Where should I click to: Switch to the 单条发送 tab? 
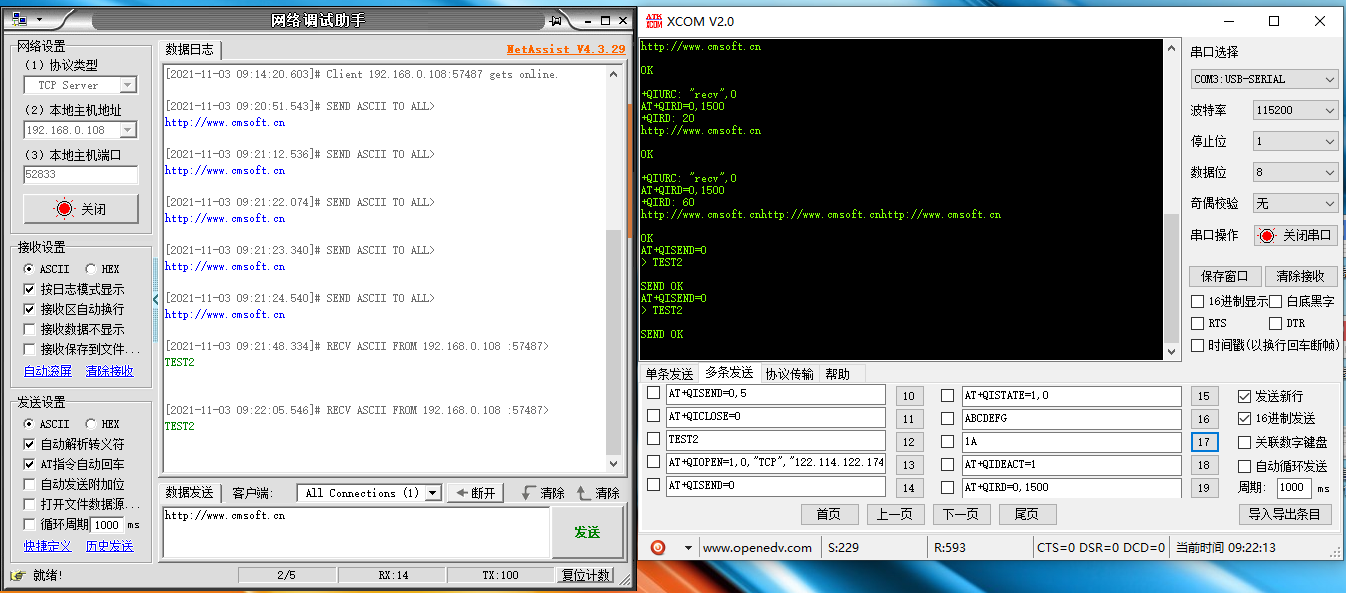click(668, 373)
